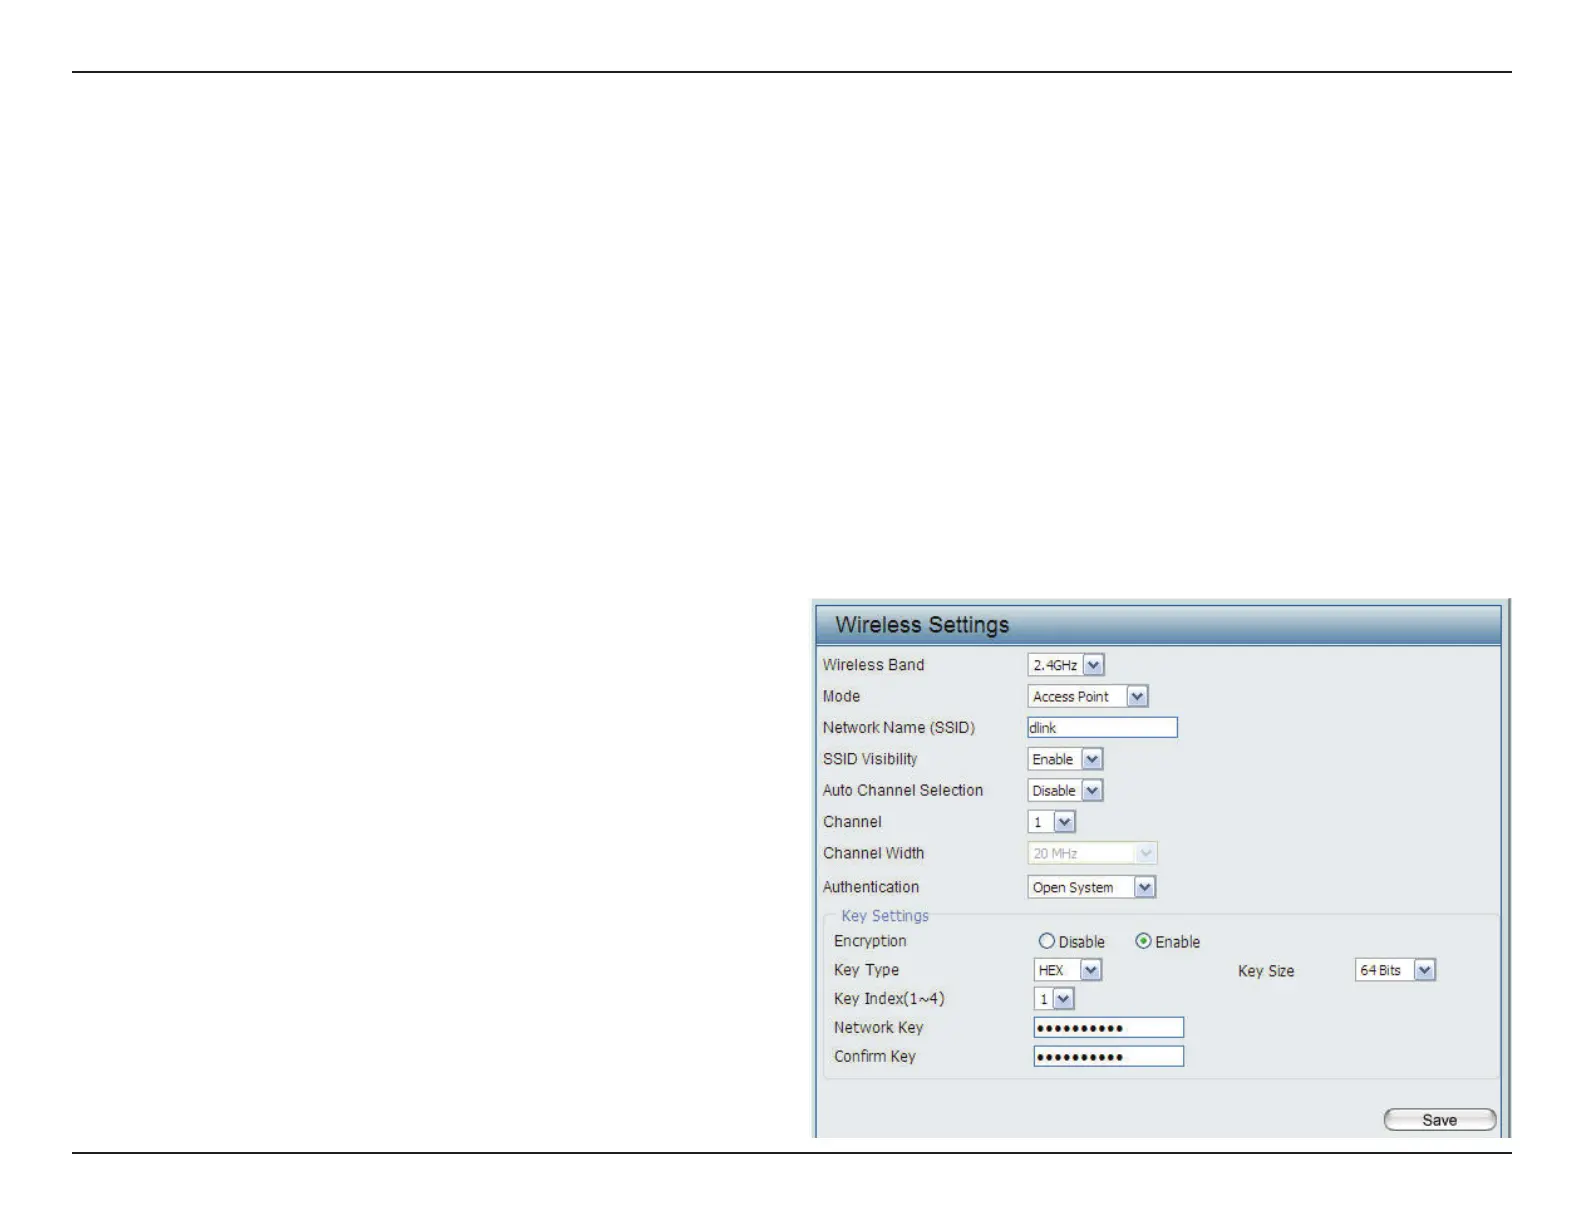Click the Auto Channel Selection label
The height and width of the screenshot is (1224, 1584).
coord(903,790)
